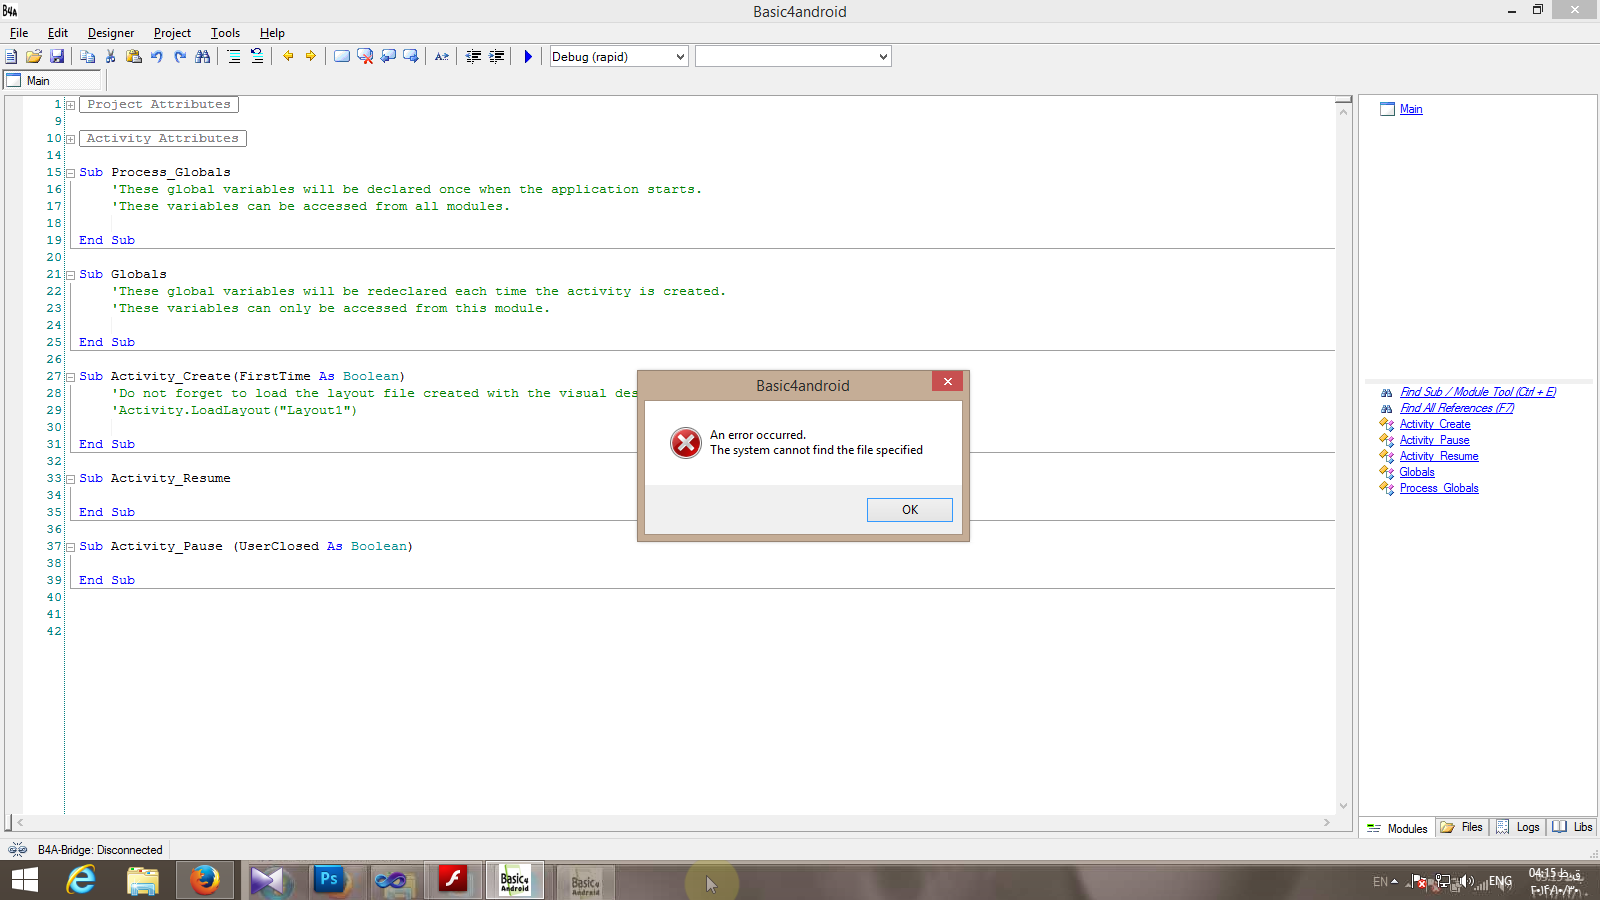This screenshot has width=1600, height=900.
Task: Open Find with the binoculars icon
Action: click(x=203, y=57)
